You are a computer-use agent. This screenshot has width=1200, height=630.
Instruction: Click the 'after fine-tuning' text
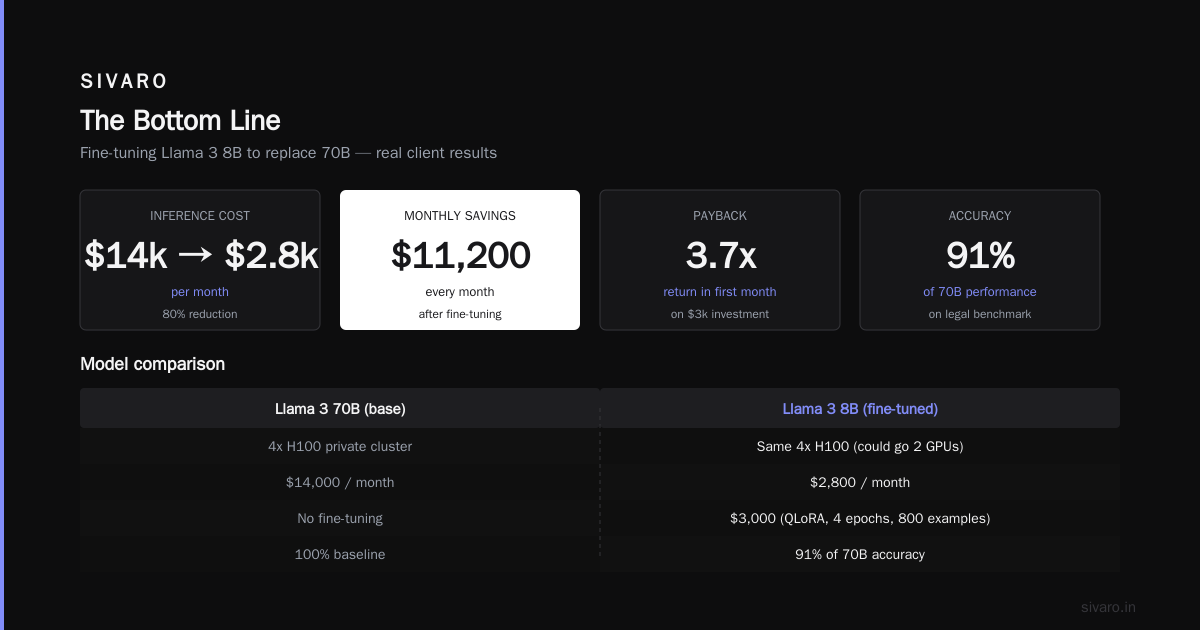click(x=460, y=314)
